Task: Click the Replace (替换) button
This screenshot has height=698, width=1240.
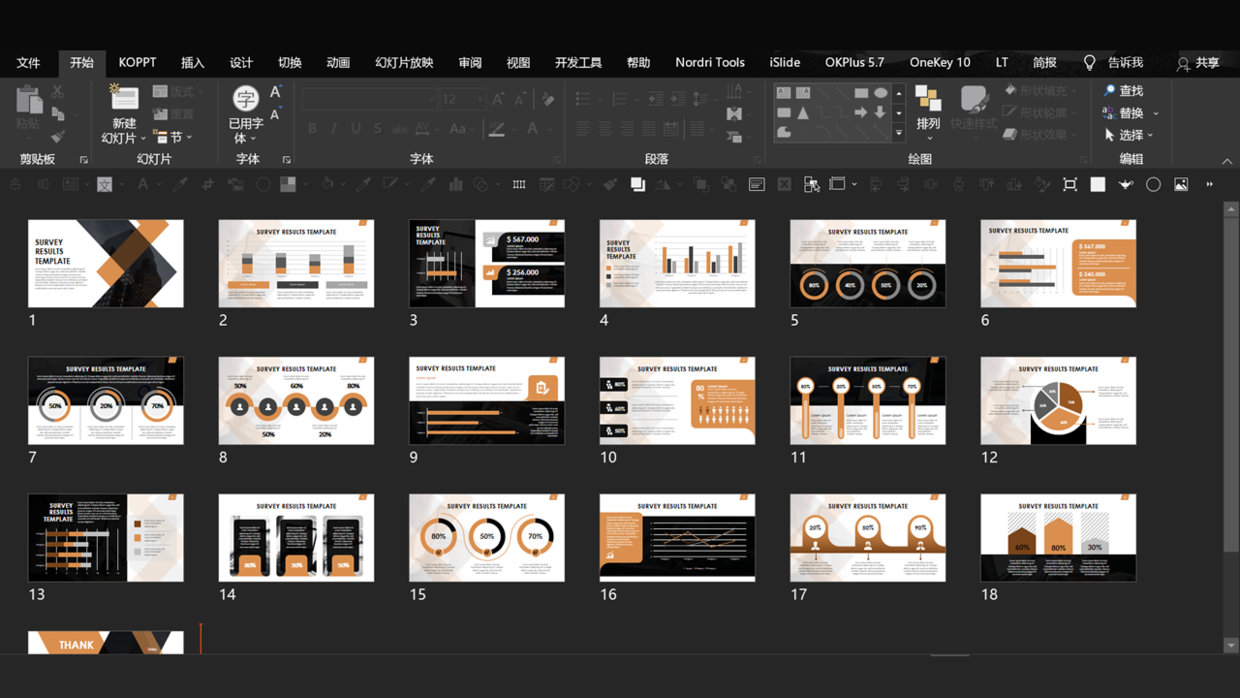Action: pyautogui.click(x=1130, y=113)
